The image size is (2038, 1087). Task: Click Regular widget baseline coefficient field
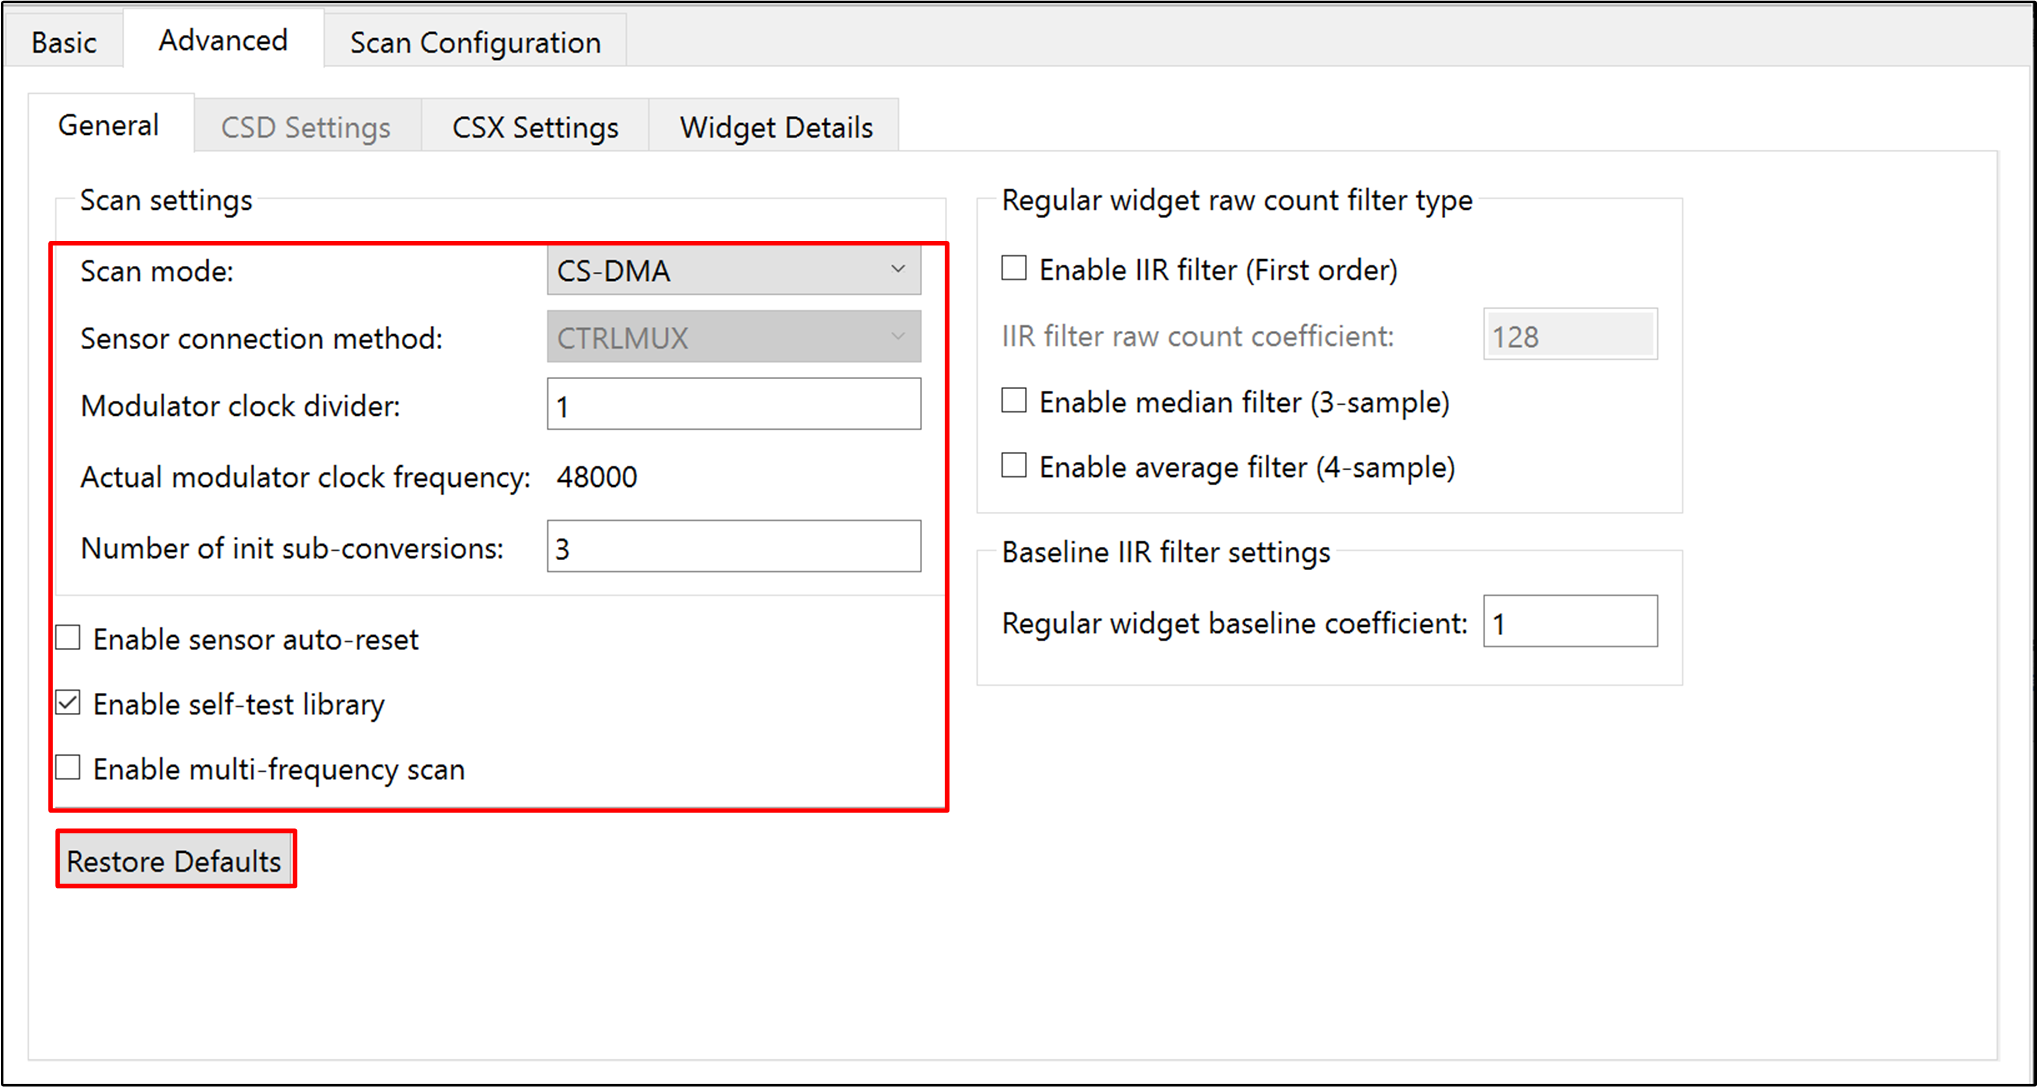pos(1570,622)
